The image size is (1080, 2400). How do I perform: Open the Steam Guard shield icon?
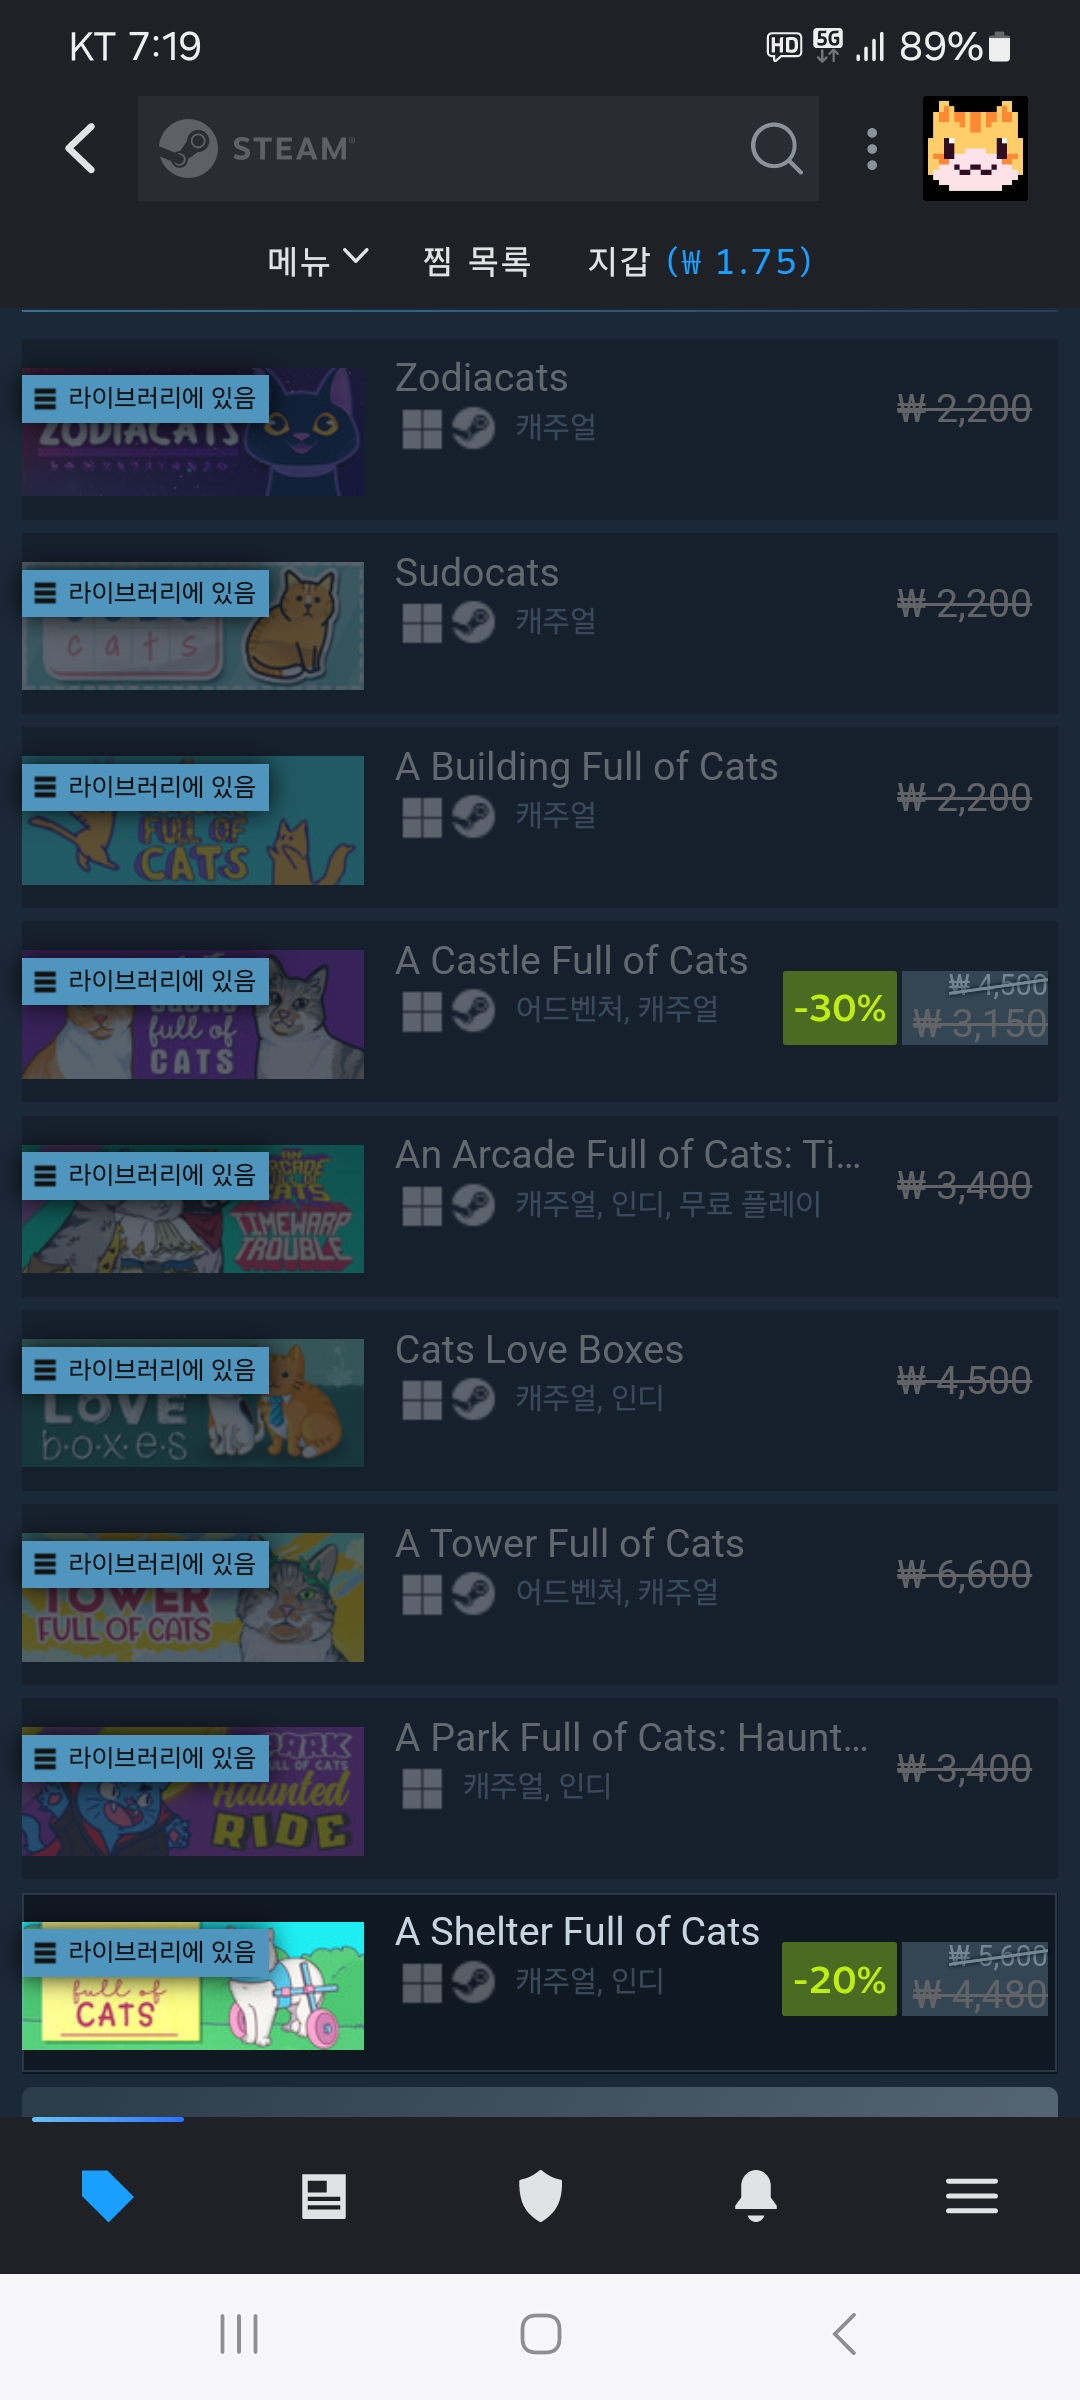(x=540, y=2196)
